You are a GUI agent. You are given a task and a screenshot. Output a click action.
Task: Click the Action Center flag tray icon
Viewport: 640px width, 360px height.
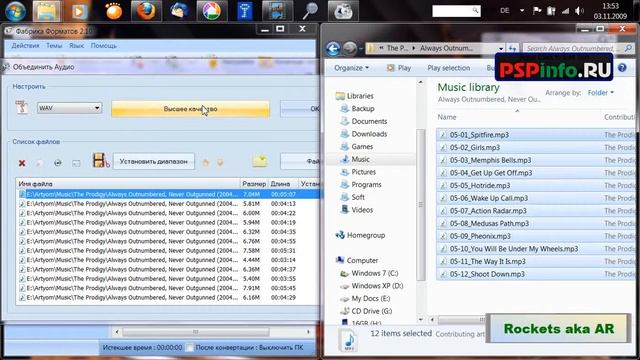click(x=537, y=11)
